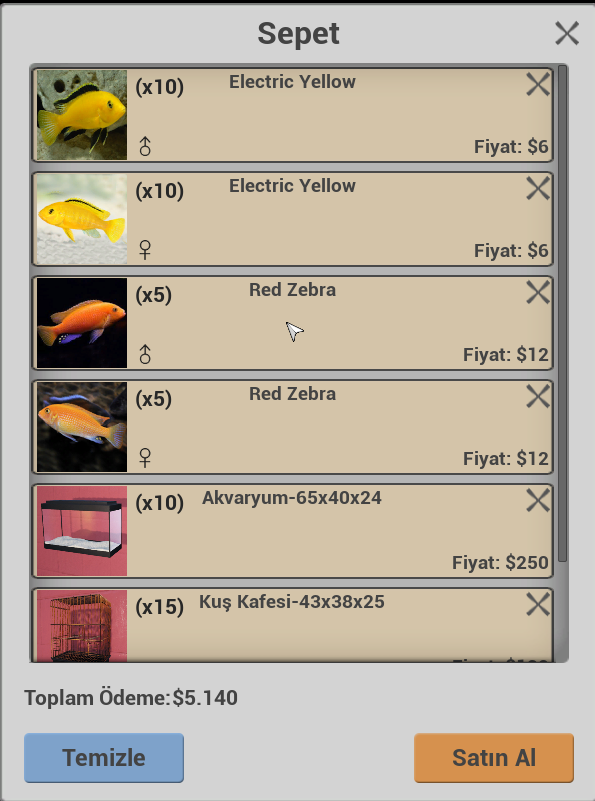
Task: Select male Red Zebra fish thumbnail
Action: click(82, 323)
